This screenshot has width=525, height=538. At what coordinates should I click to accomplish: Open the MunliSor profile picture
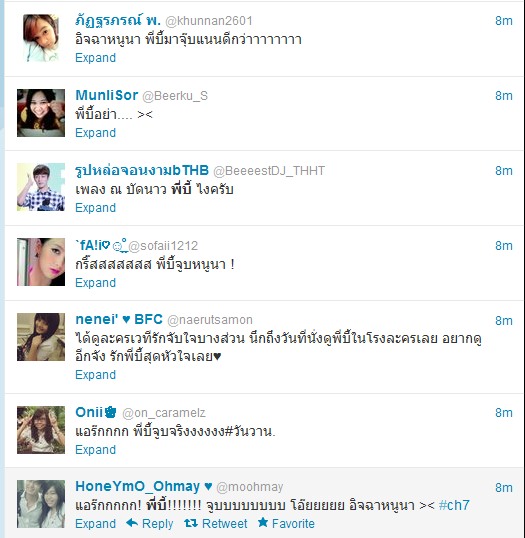41,113
